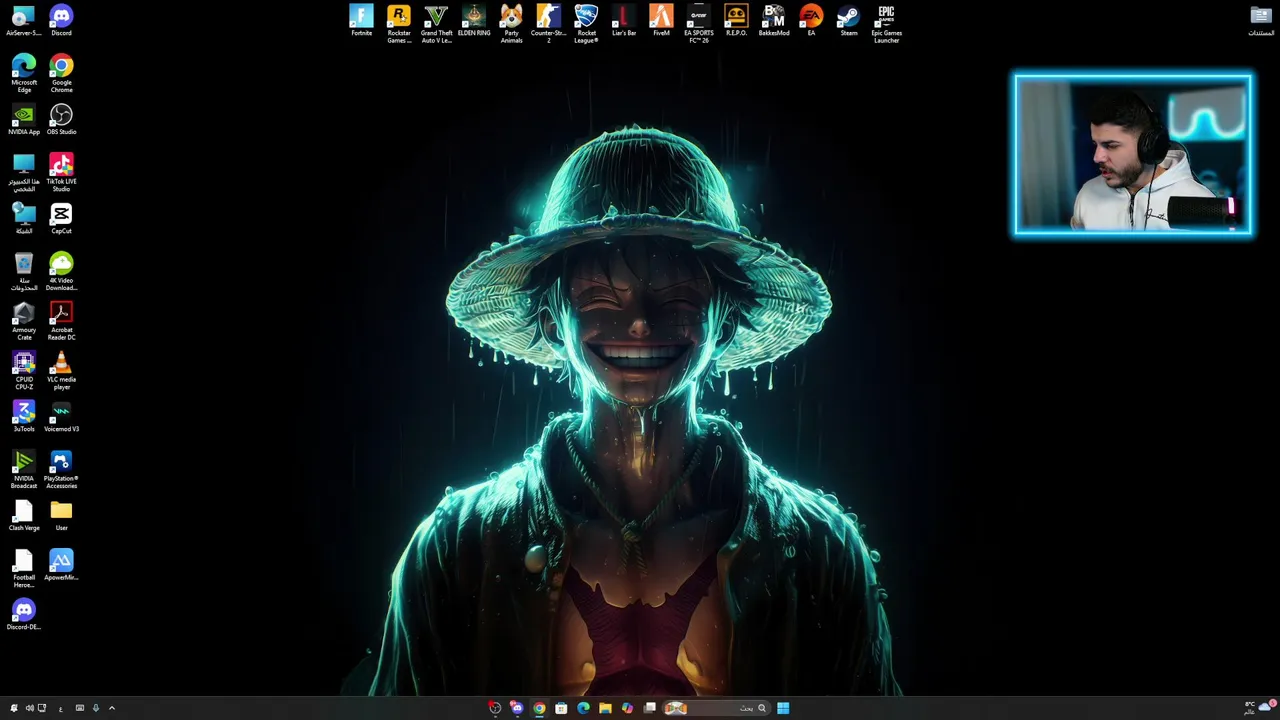Open Discord from the taskbar

[x=517, y=708]
